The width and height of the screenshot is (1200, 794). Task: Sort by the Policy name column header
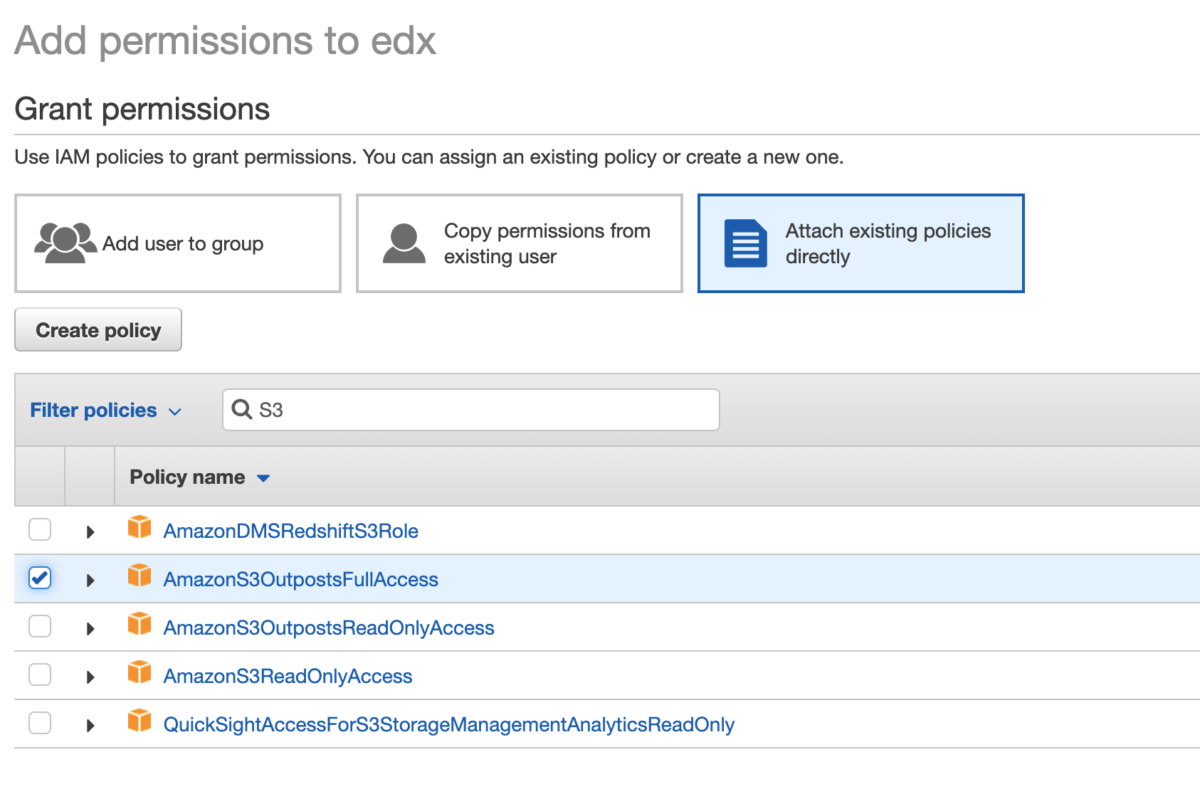click(200, 477)
